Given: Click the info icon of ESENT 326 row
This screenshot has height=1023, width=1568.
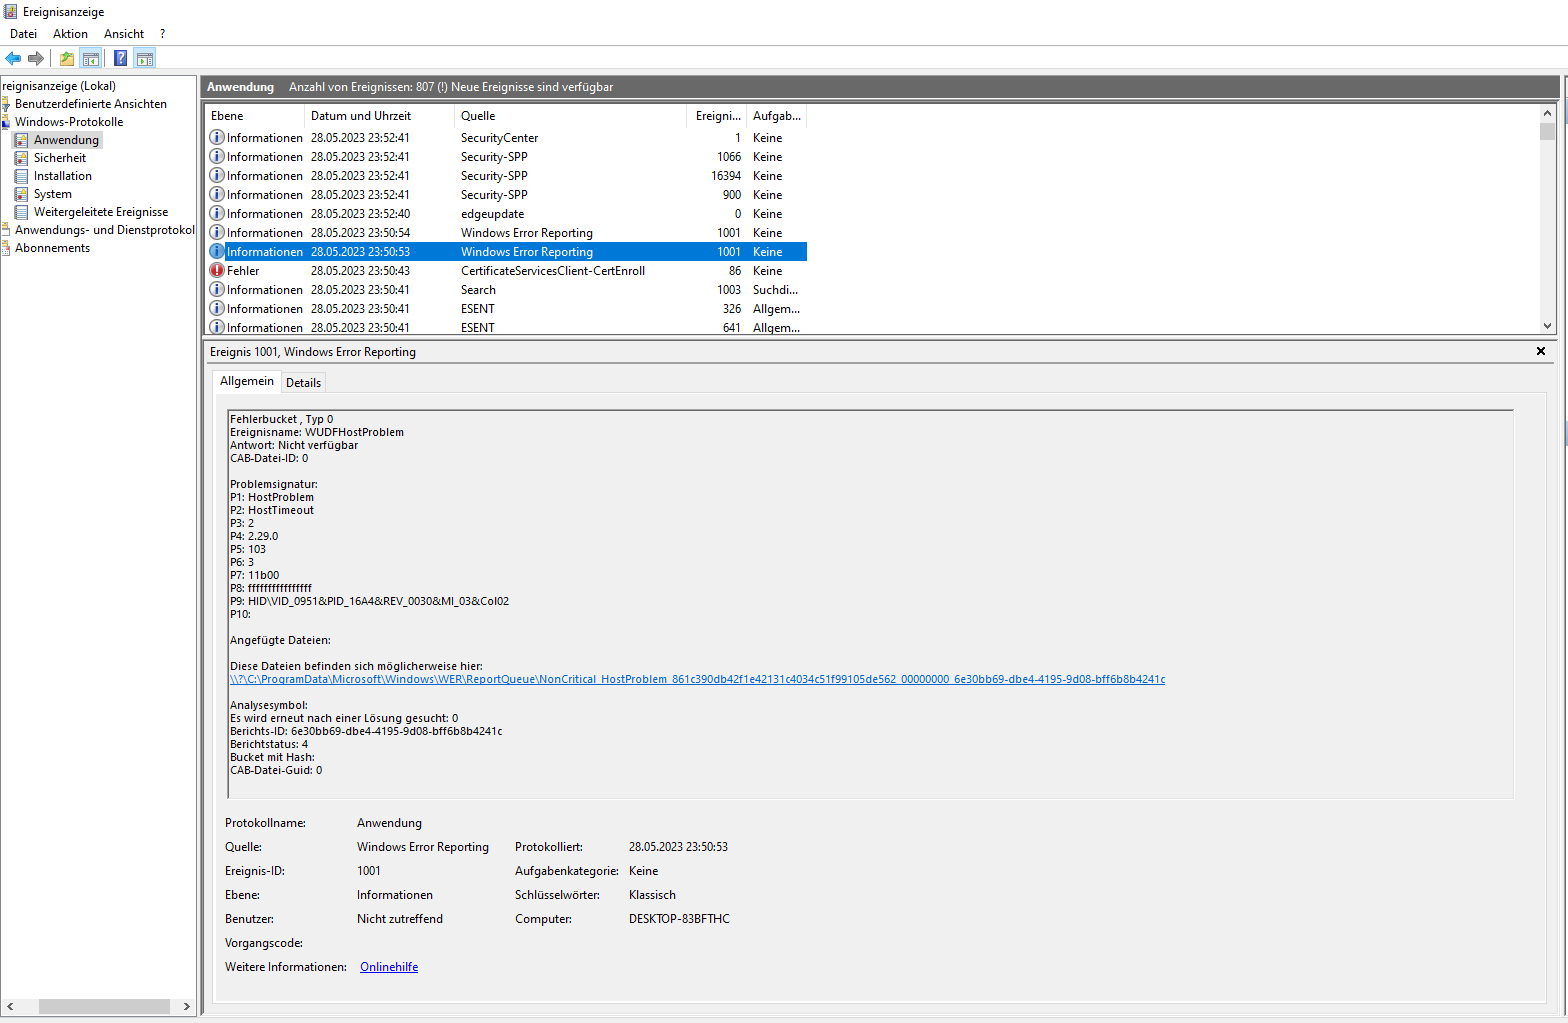Looking at the screenshot, I should tap(217, 308).
